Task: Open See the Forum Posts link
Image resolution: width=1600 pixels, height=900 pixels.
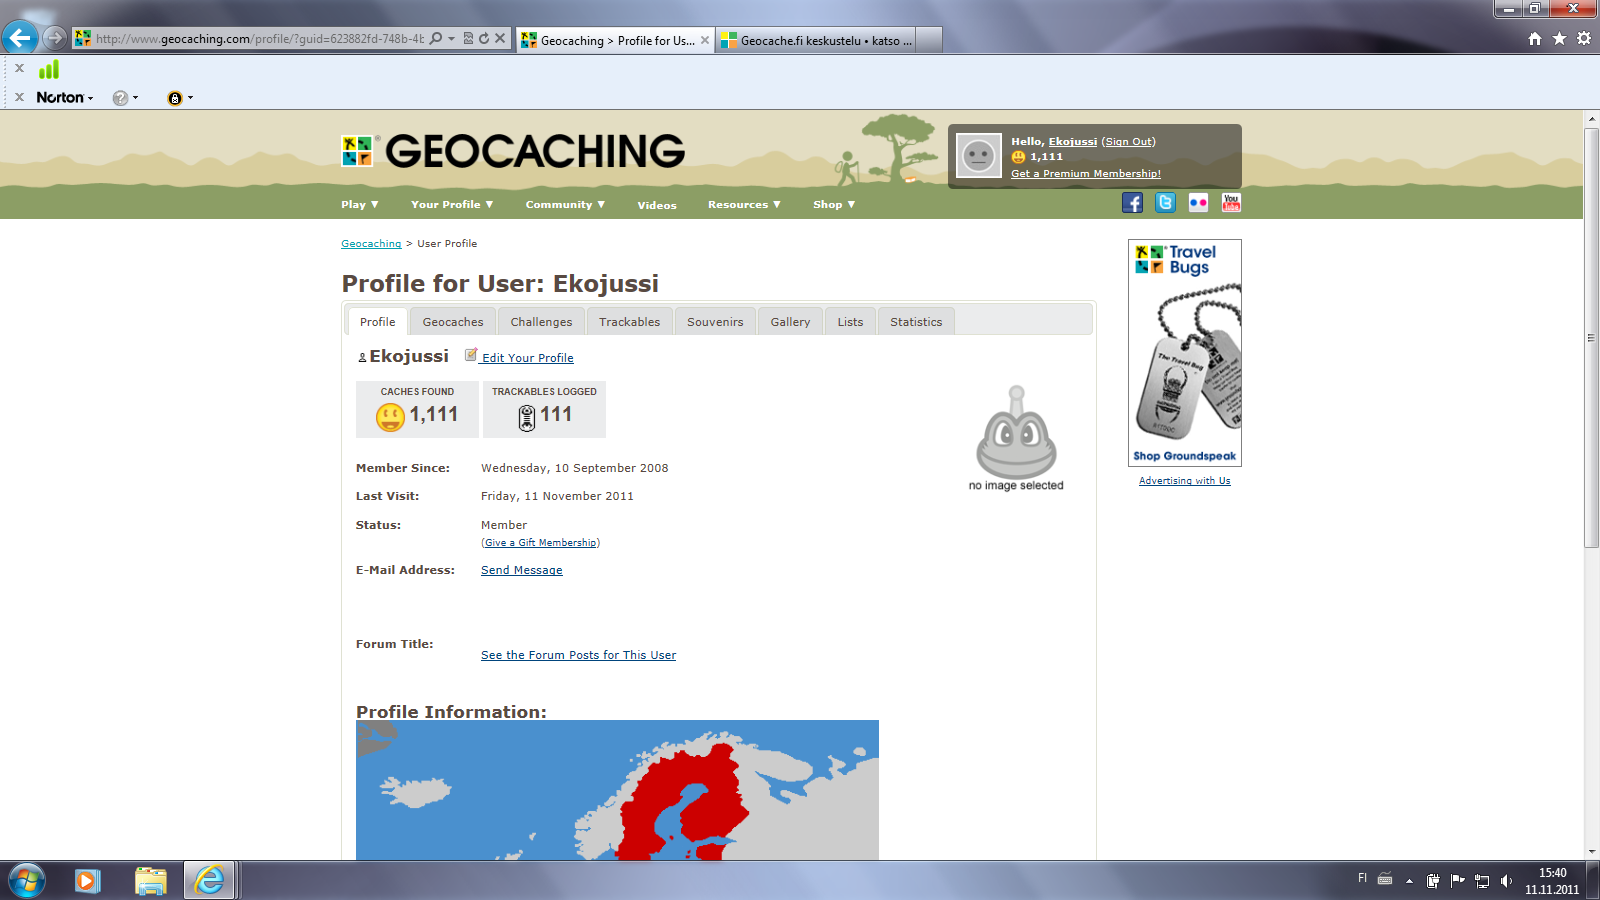Action: (578, 655)
